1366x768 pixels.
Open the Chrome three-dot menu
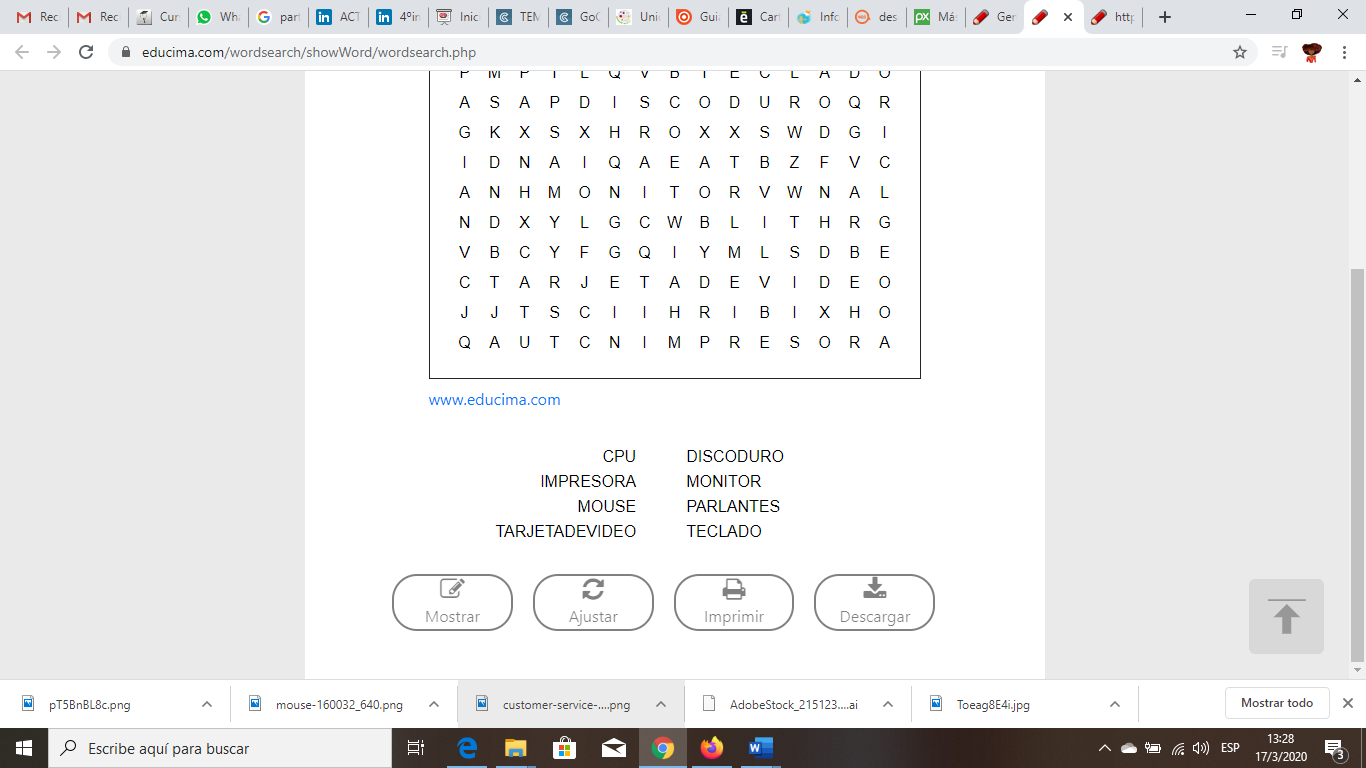tap(1345, 52)
